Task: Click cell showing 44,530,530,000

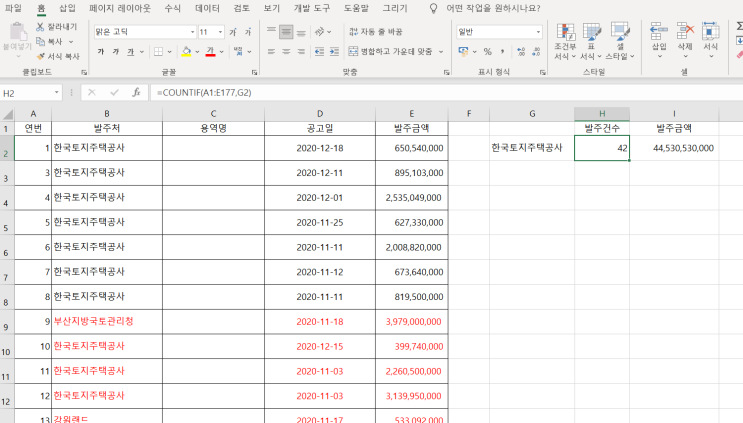Action: [674, 148]
